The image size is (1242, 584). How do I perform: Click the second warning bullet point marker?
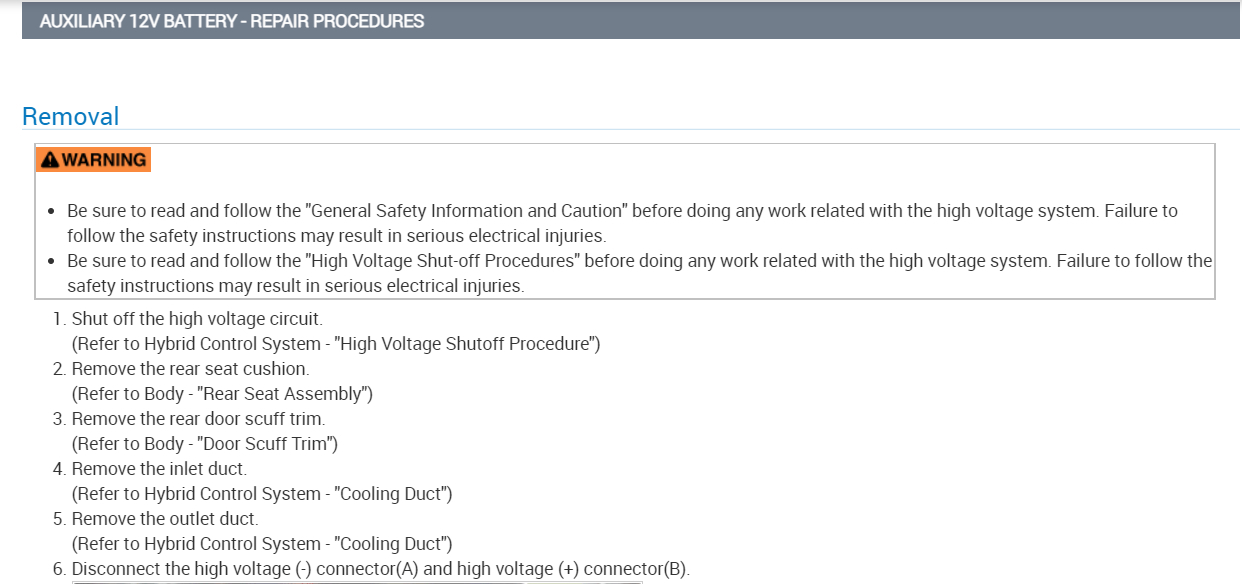click(53, 262)
